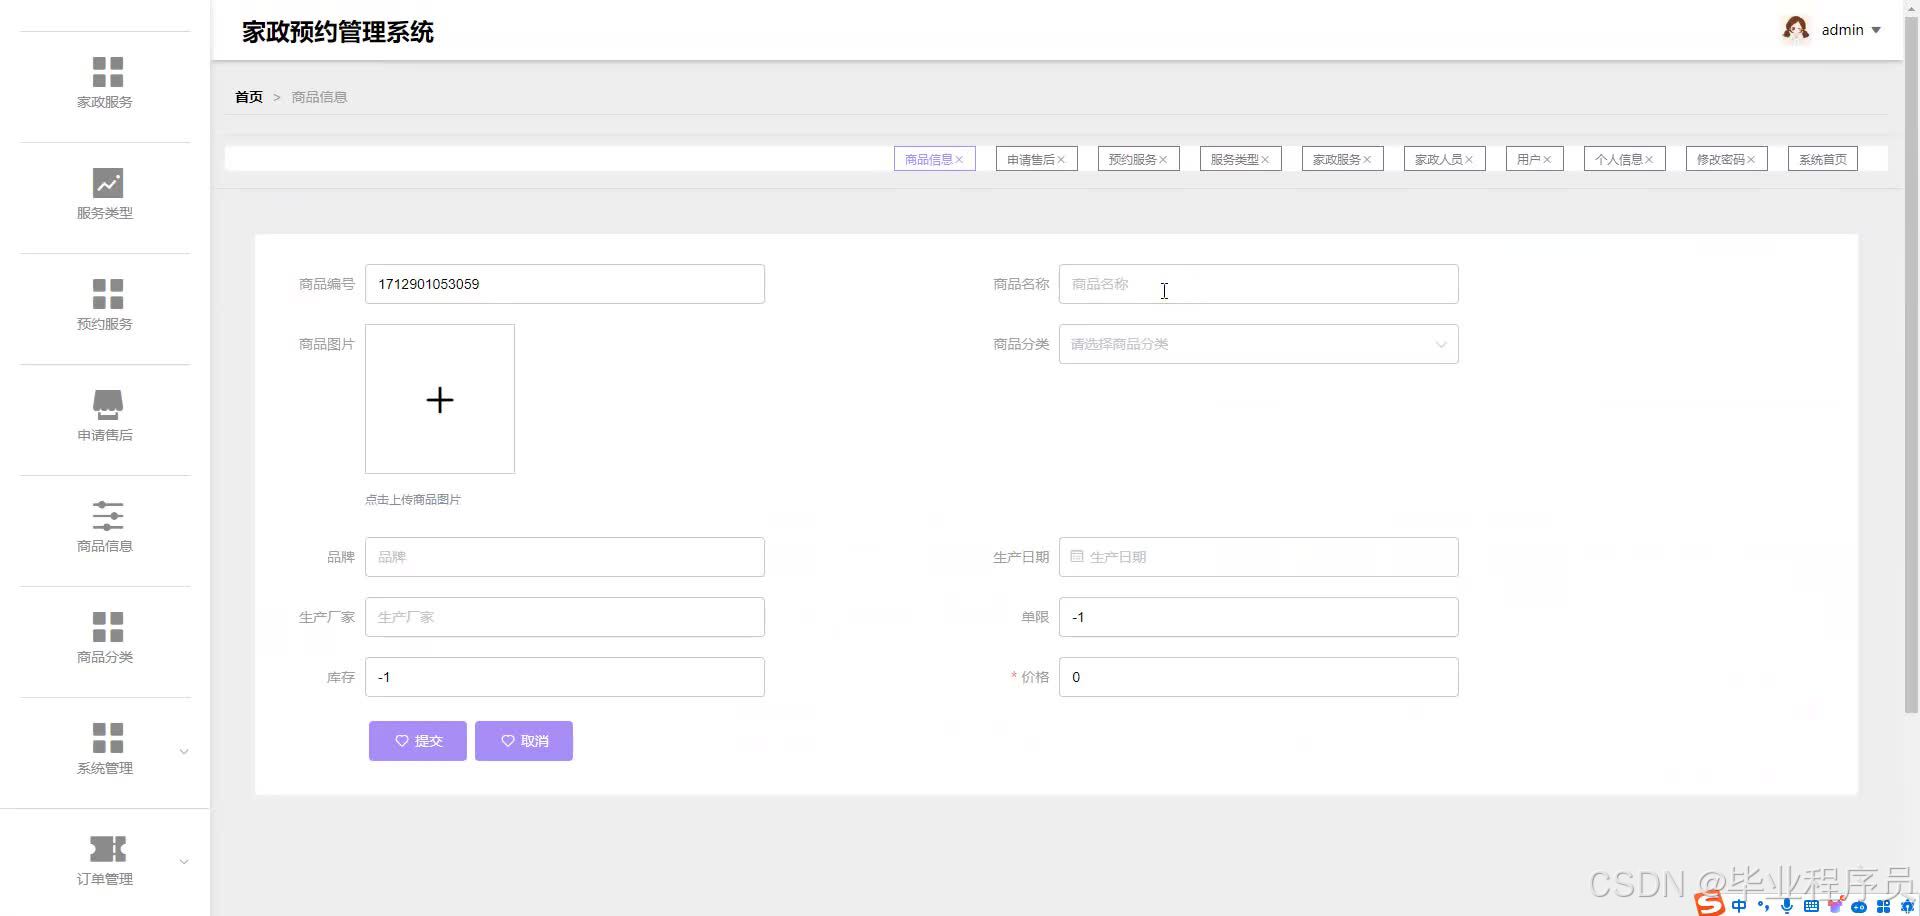The width and height of the screenshot is (1920, 916).
Task: Open 商品信息 sliders icon in sidebar
Action: point(107,516)
